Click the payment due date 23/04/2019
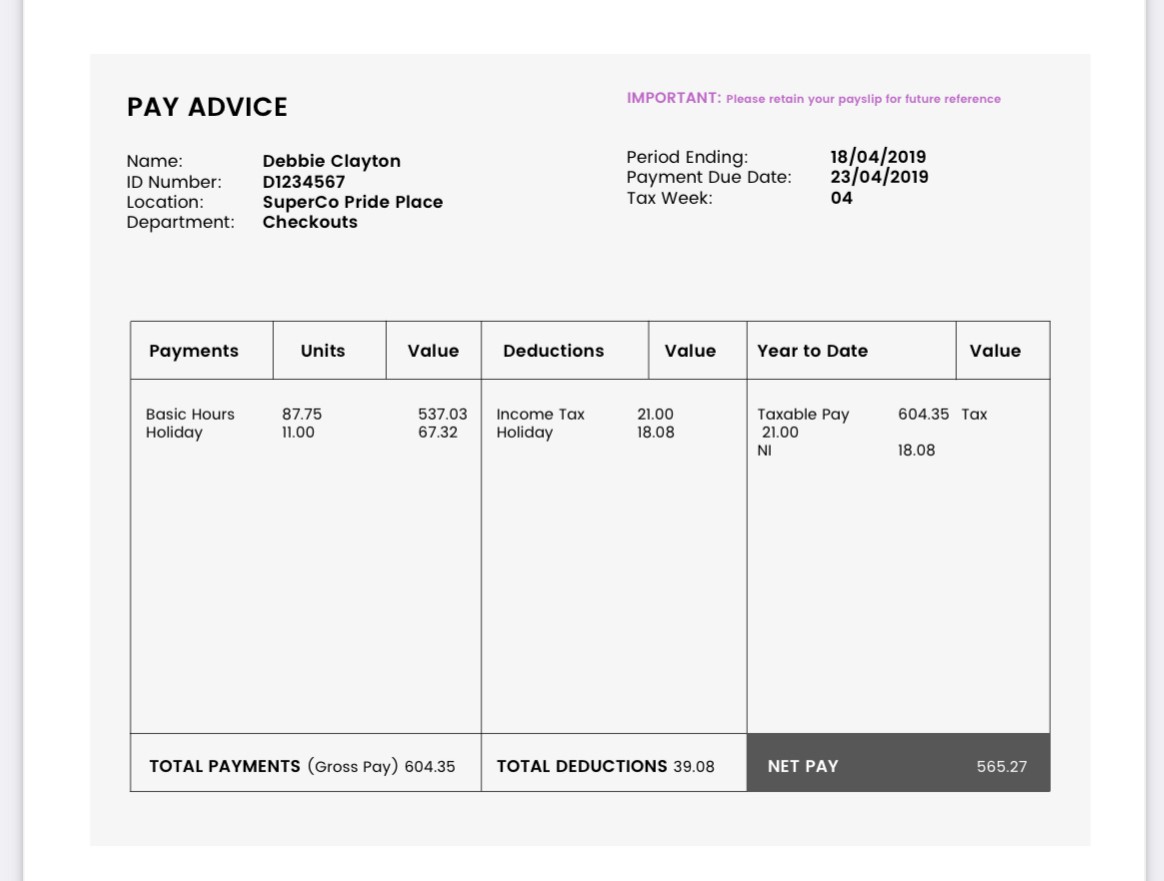1164x881 pixels. coord(879,177)
